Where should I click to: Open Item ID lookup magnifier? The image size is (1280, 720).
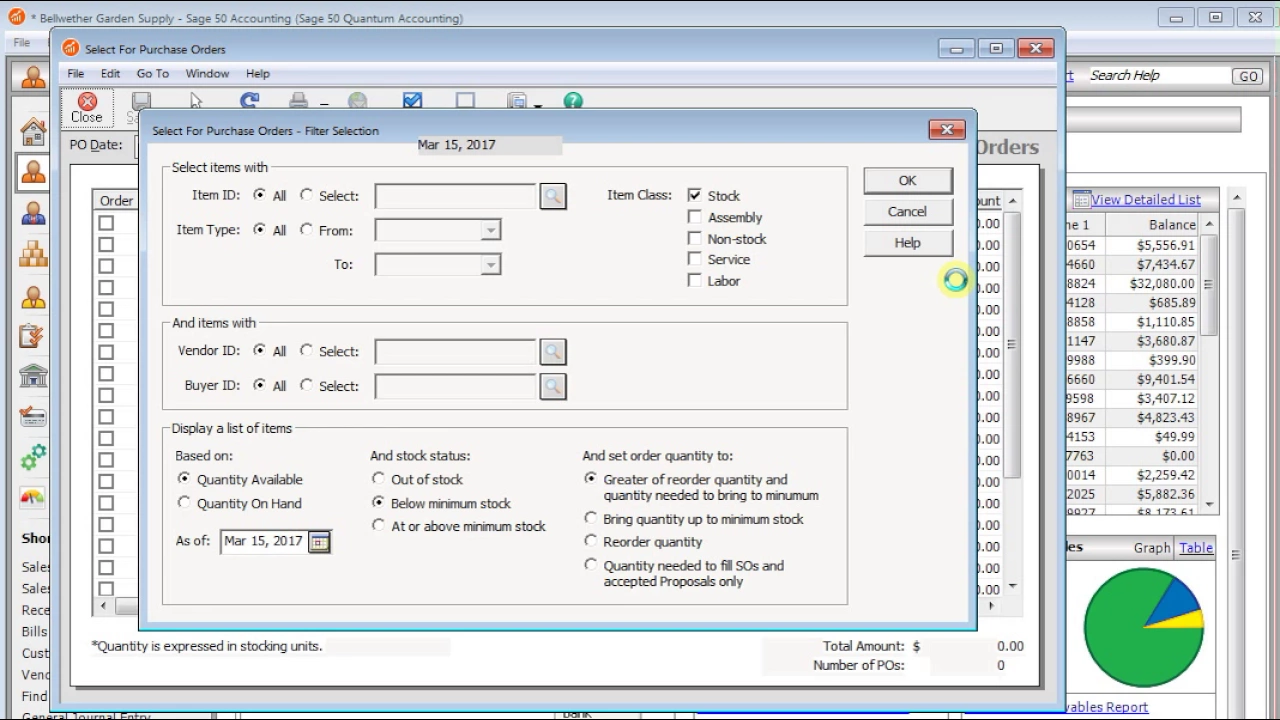553,196
